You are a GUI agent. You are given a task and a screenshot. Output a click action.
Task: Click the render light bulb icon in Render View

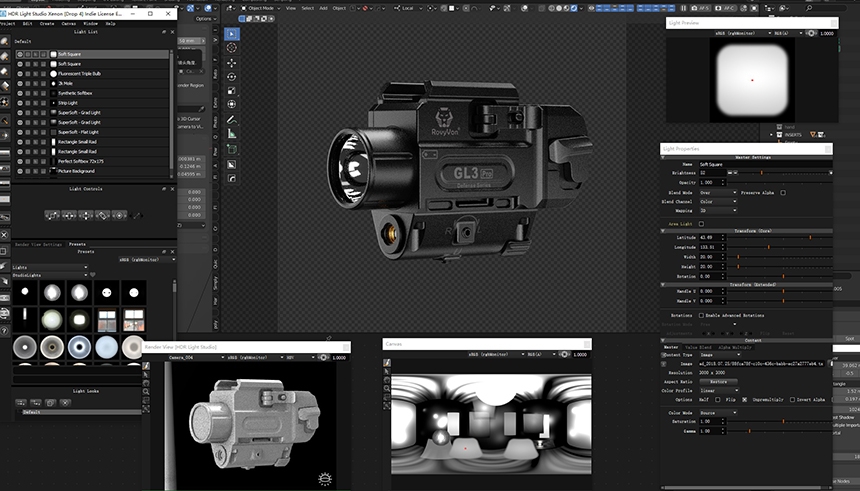pos(325,478)
